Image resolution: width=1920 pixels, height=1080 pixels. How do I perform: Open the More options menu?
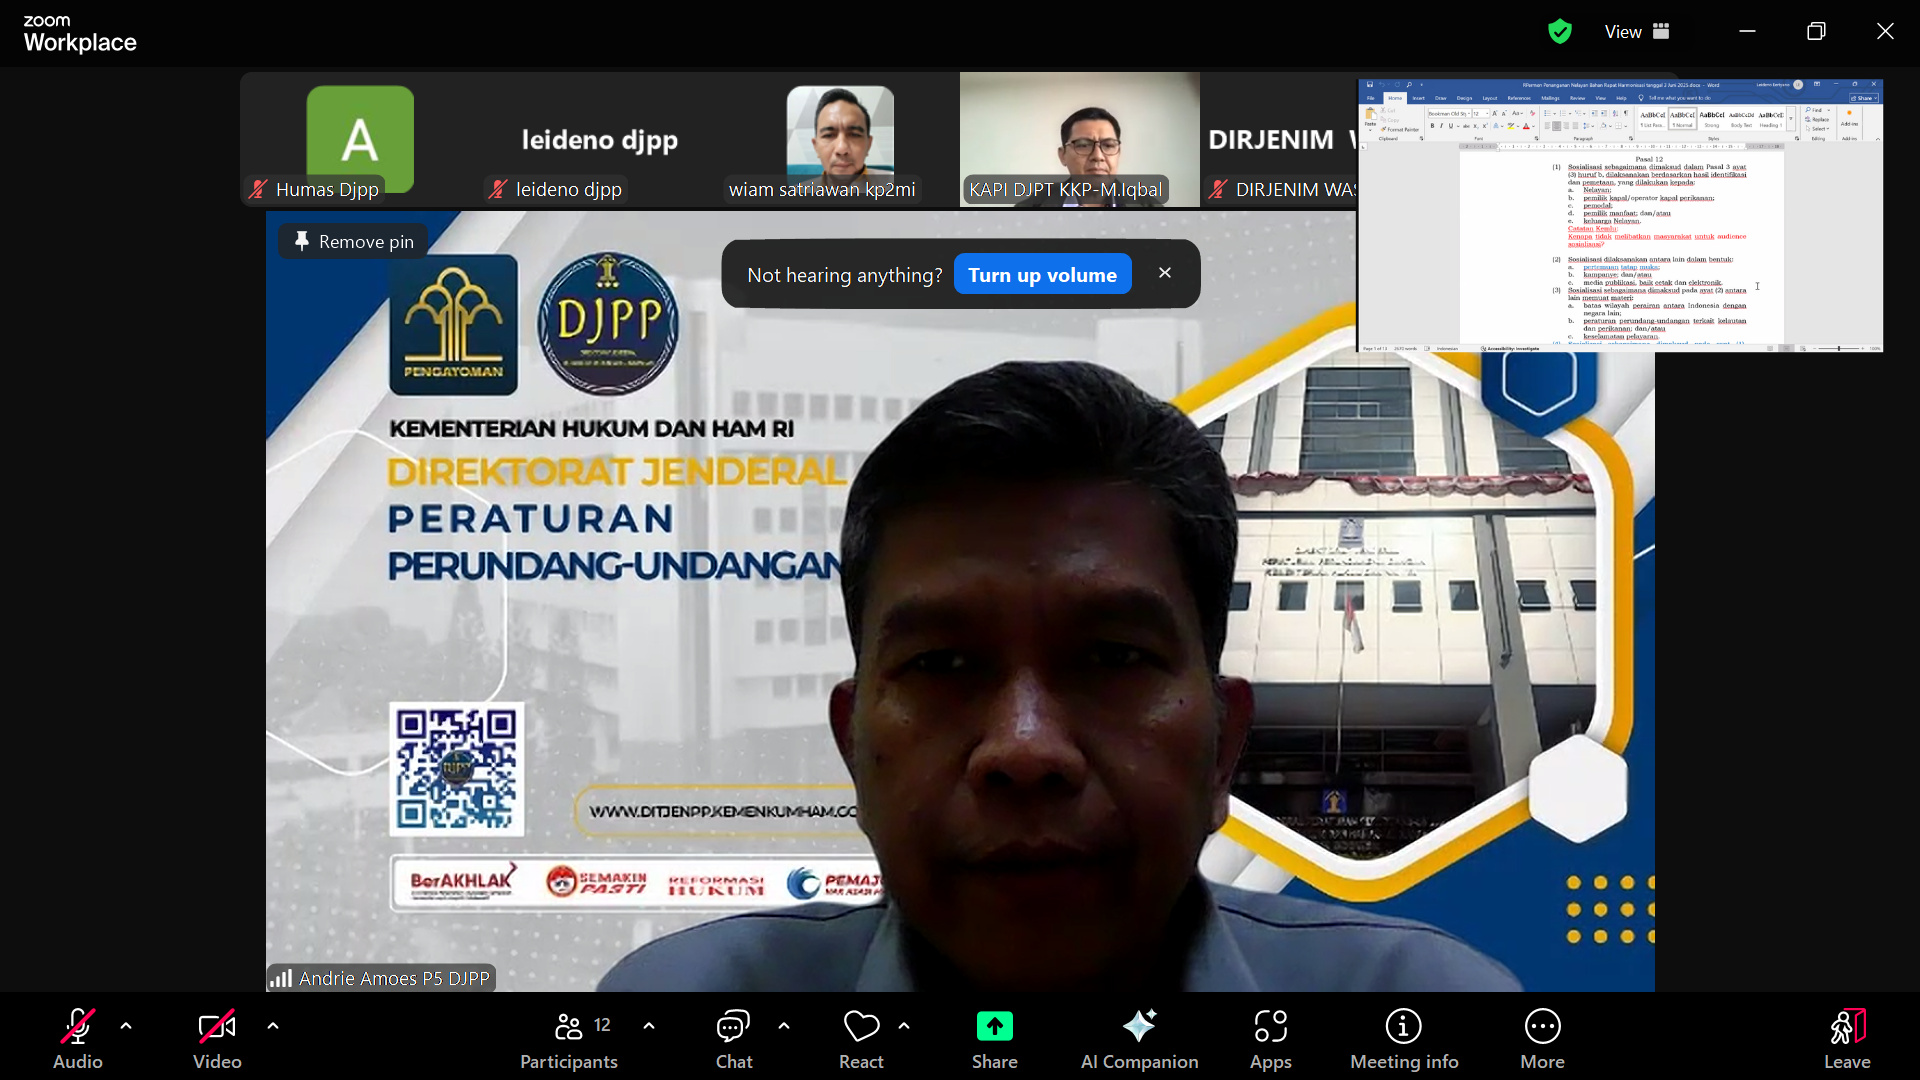pyautogui.click(x=1543, y=1038)
